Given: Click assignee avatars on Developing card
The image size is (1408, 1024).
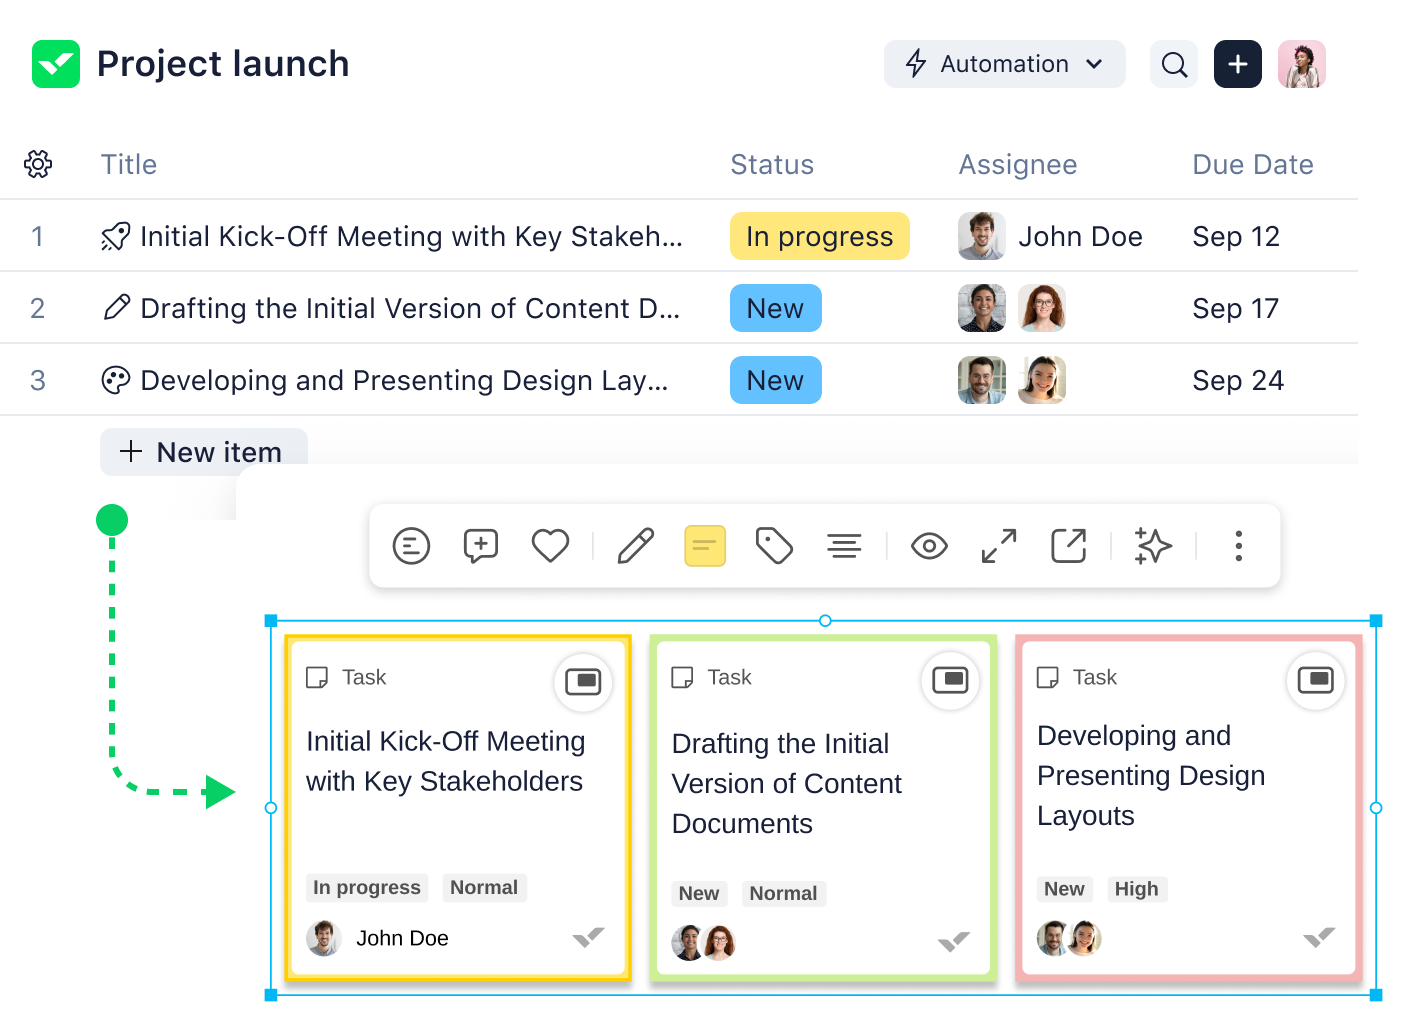Looking at the screenshot, I should coord(1069,938).
